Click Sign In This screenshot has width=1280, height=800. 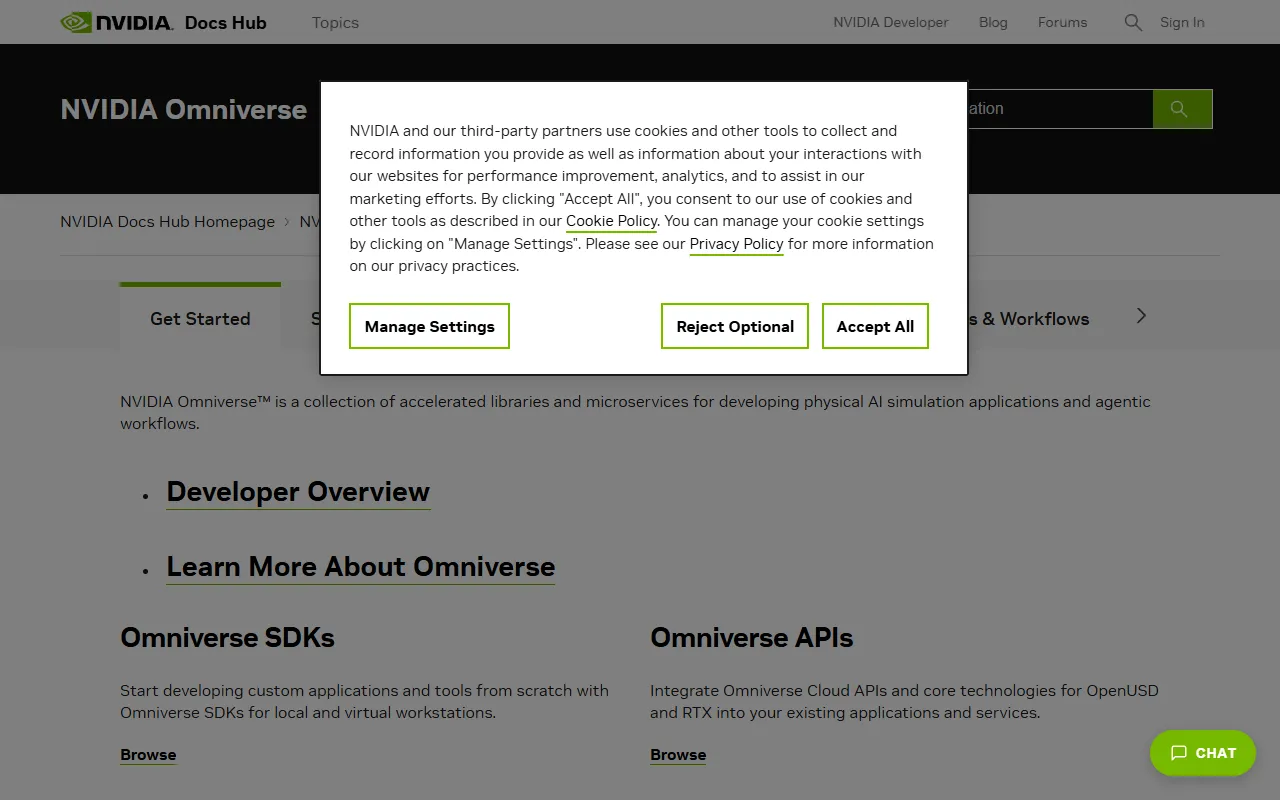pyautogui.click(x=1182, y=22)
